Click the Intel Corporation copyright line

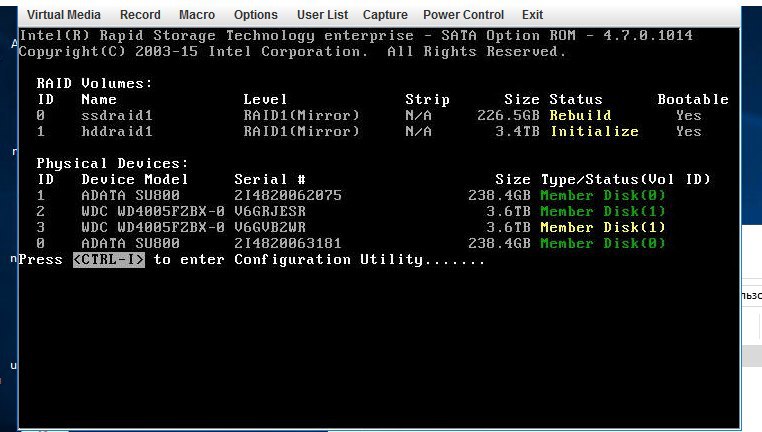pyautogui.click(x=293, y=52)
